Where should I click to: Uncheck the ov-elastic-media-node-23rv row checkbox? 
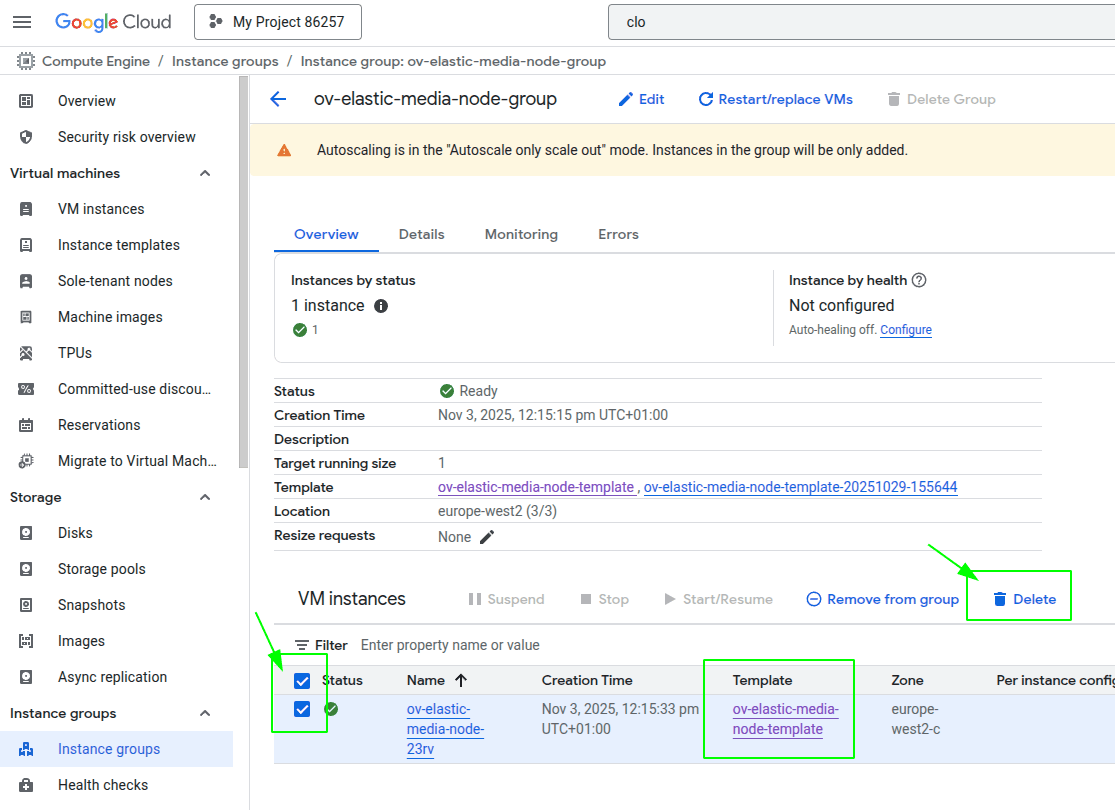(x=300, y=710)
